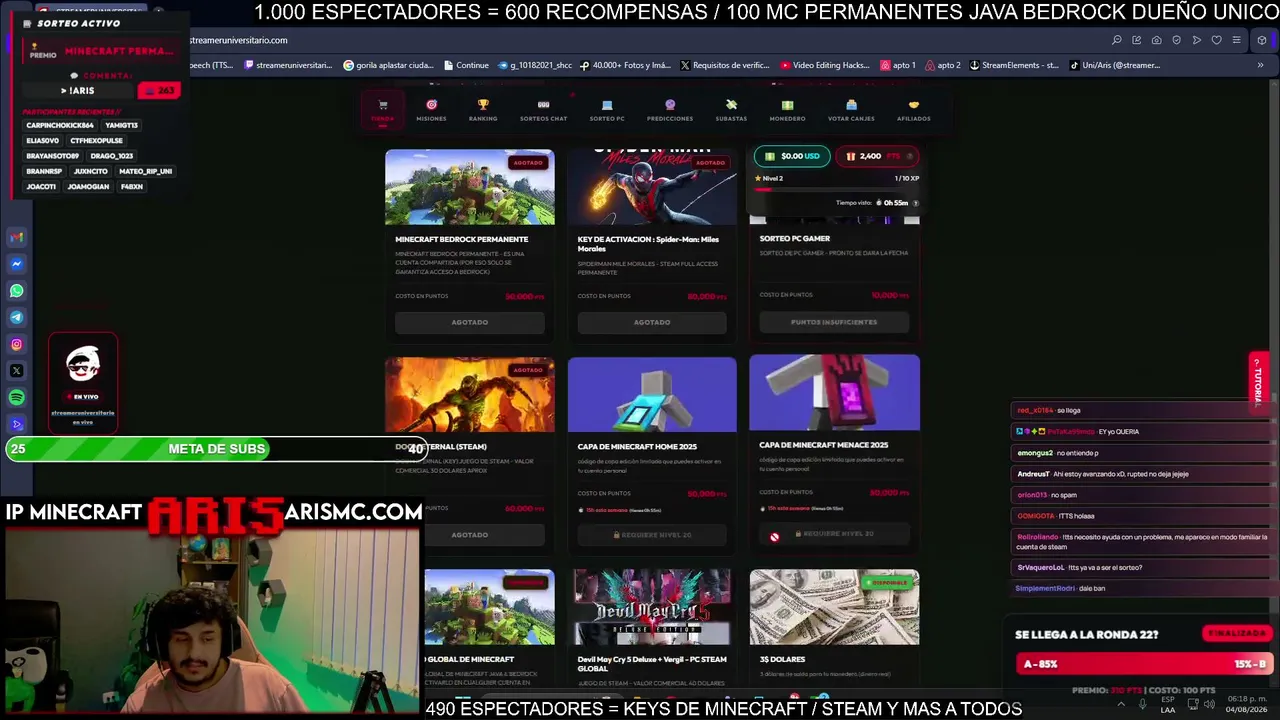Open the extensions cube icon
1280x720 pixels.
tap(1262, 40)
